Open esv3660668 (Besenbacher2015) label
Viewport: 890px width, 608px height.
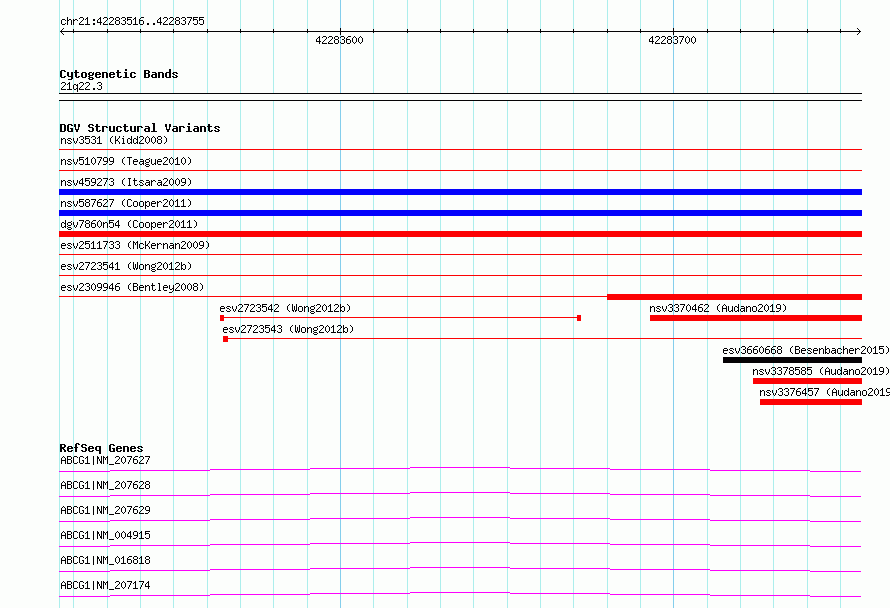806,350
